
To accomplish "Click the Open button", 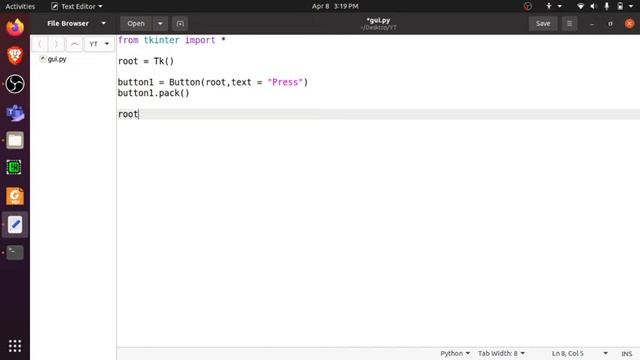I will [x=136, y=24].
